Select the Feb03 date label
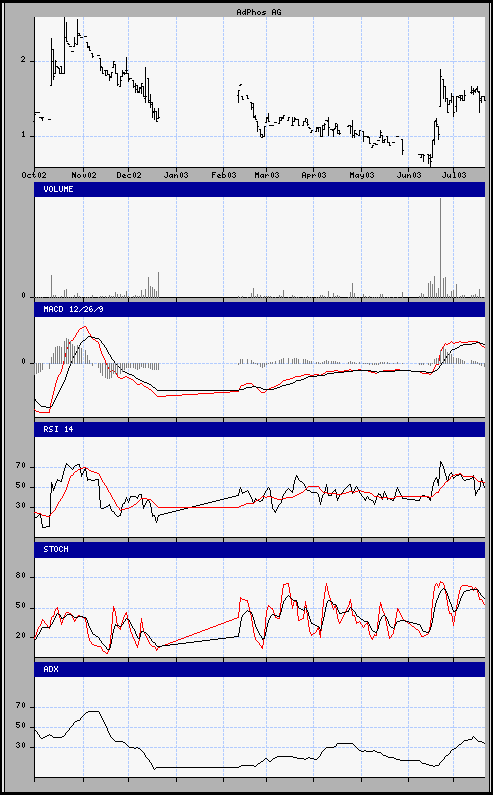 224,175
